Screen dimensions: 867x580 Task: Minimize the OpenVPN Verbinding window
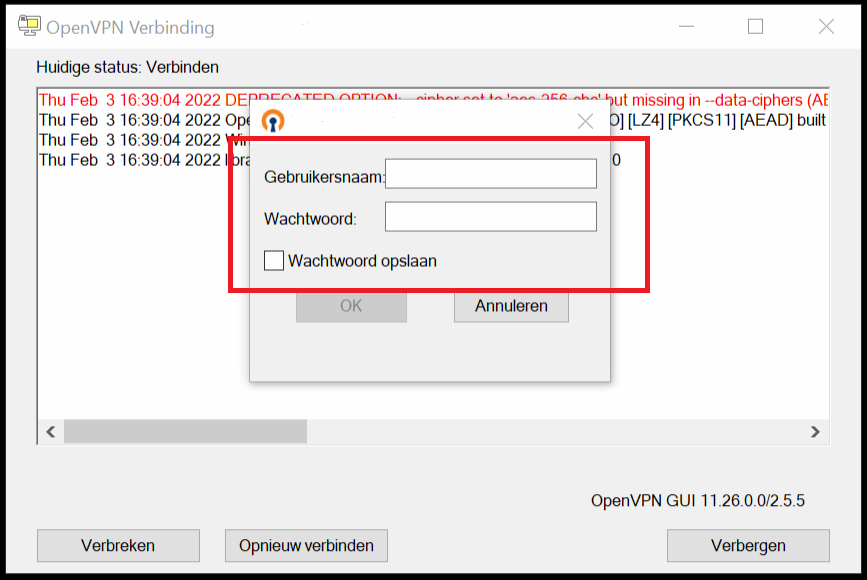pos(684,27)
